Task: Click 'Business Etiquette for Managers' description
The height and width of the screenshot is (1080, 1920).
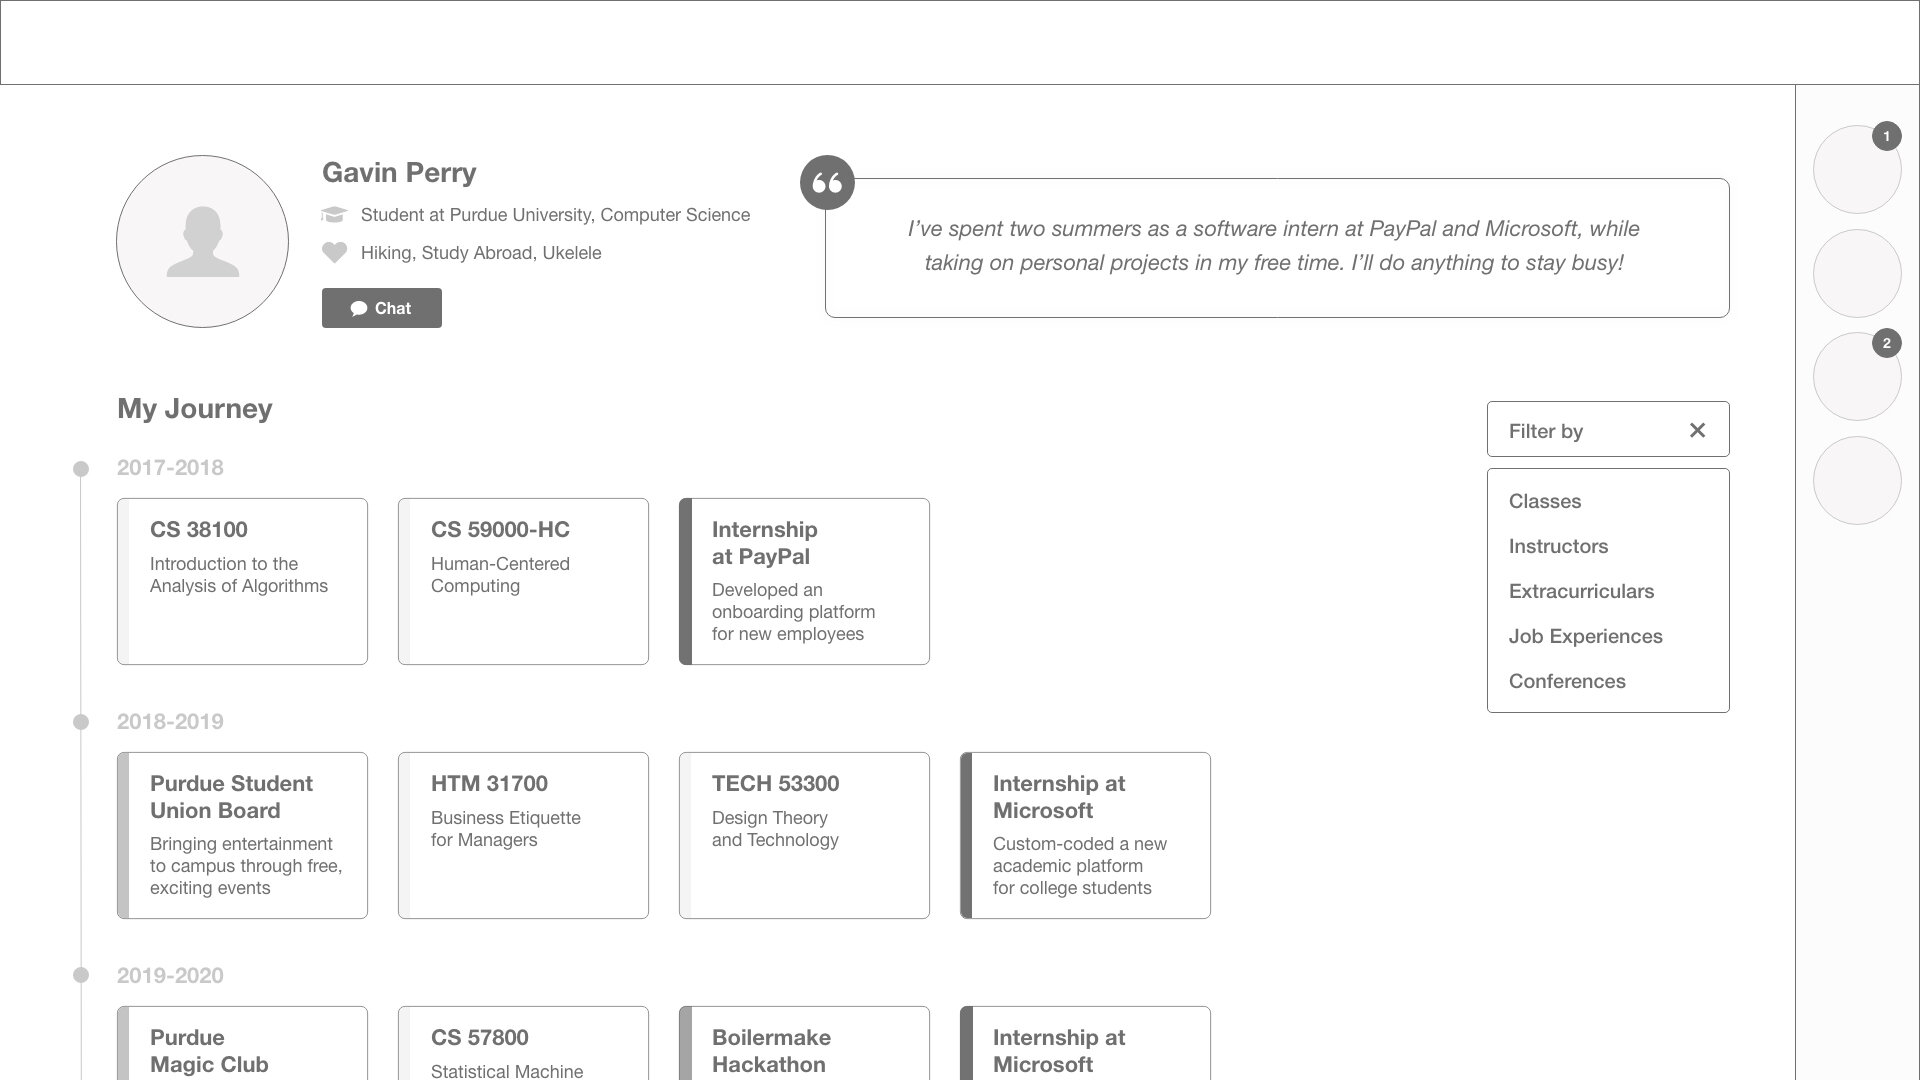Action: 505,829
